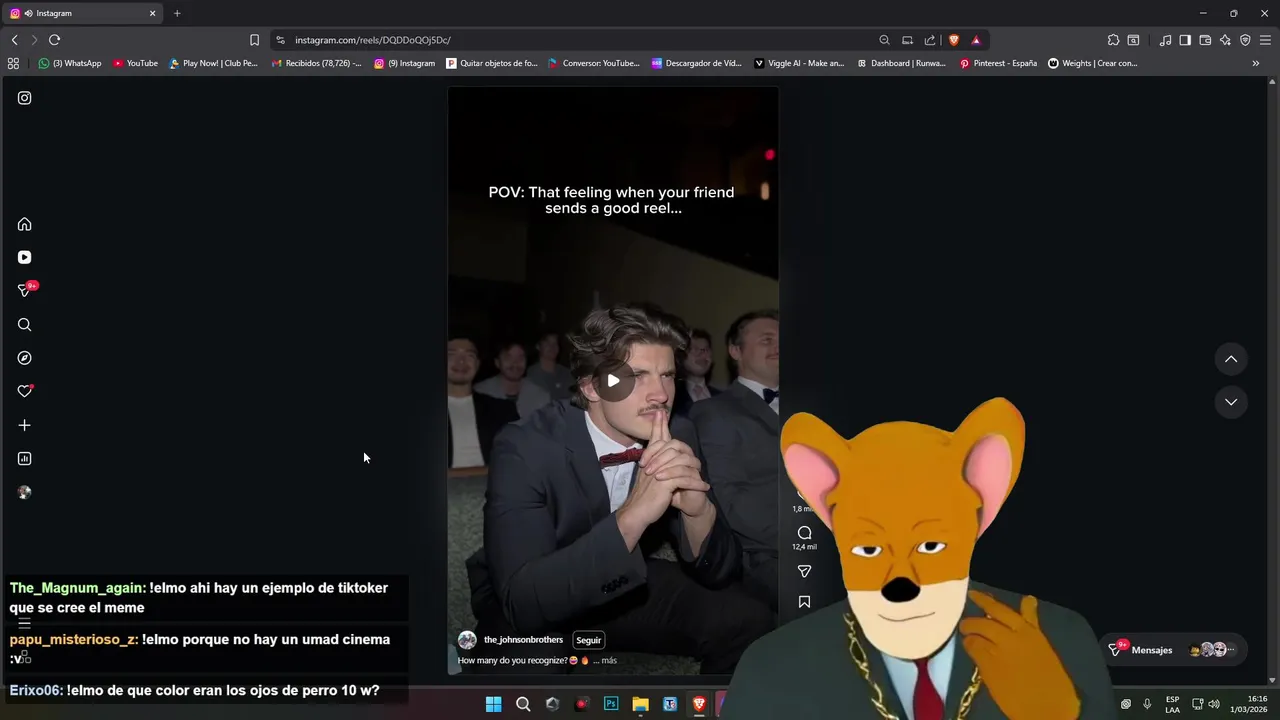The image size is (1280, 720).
Task: Open Brave VPN shield icon
Action: pyautogui.click(x=1245, y=40)
